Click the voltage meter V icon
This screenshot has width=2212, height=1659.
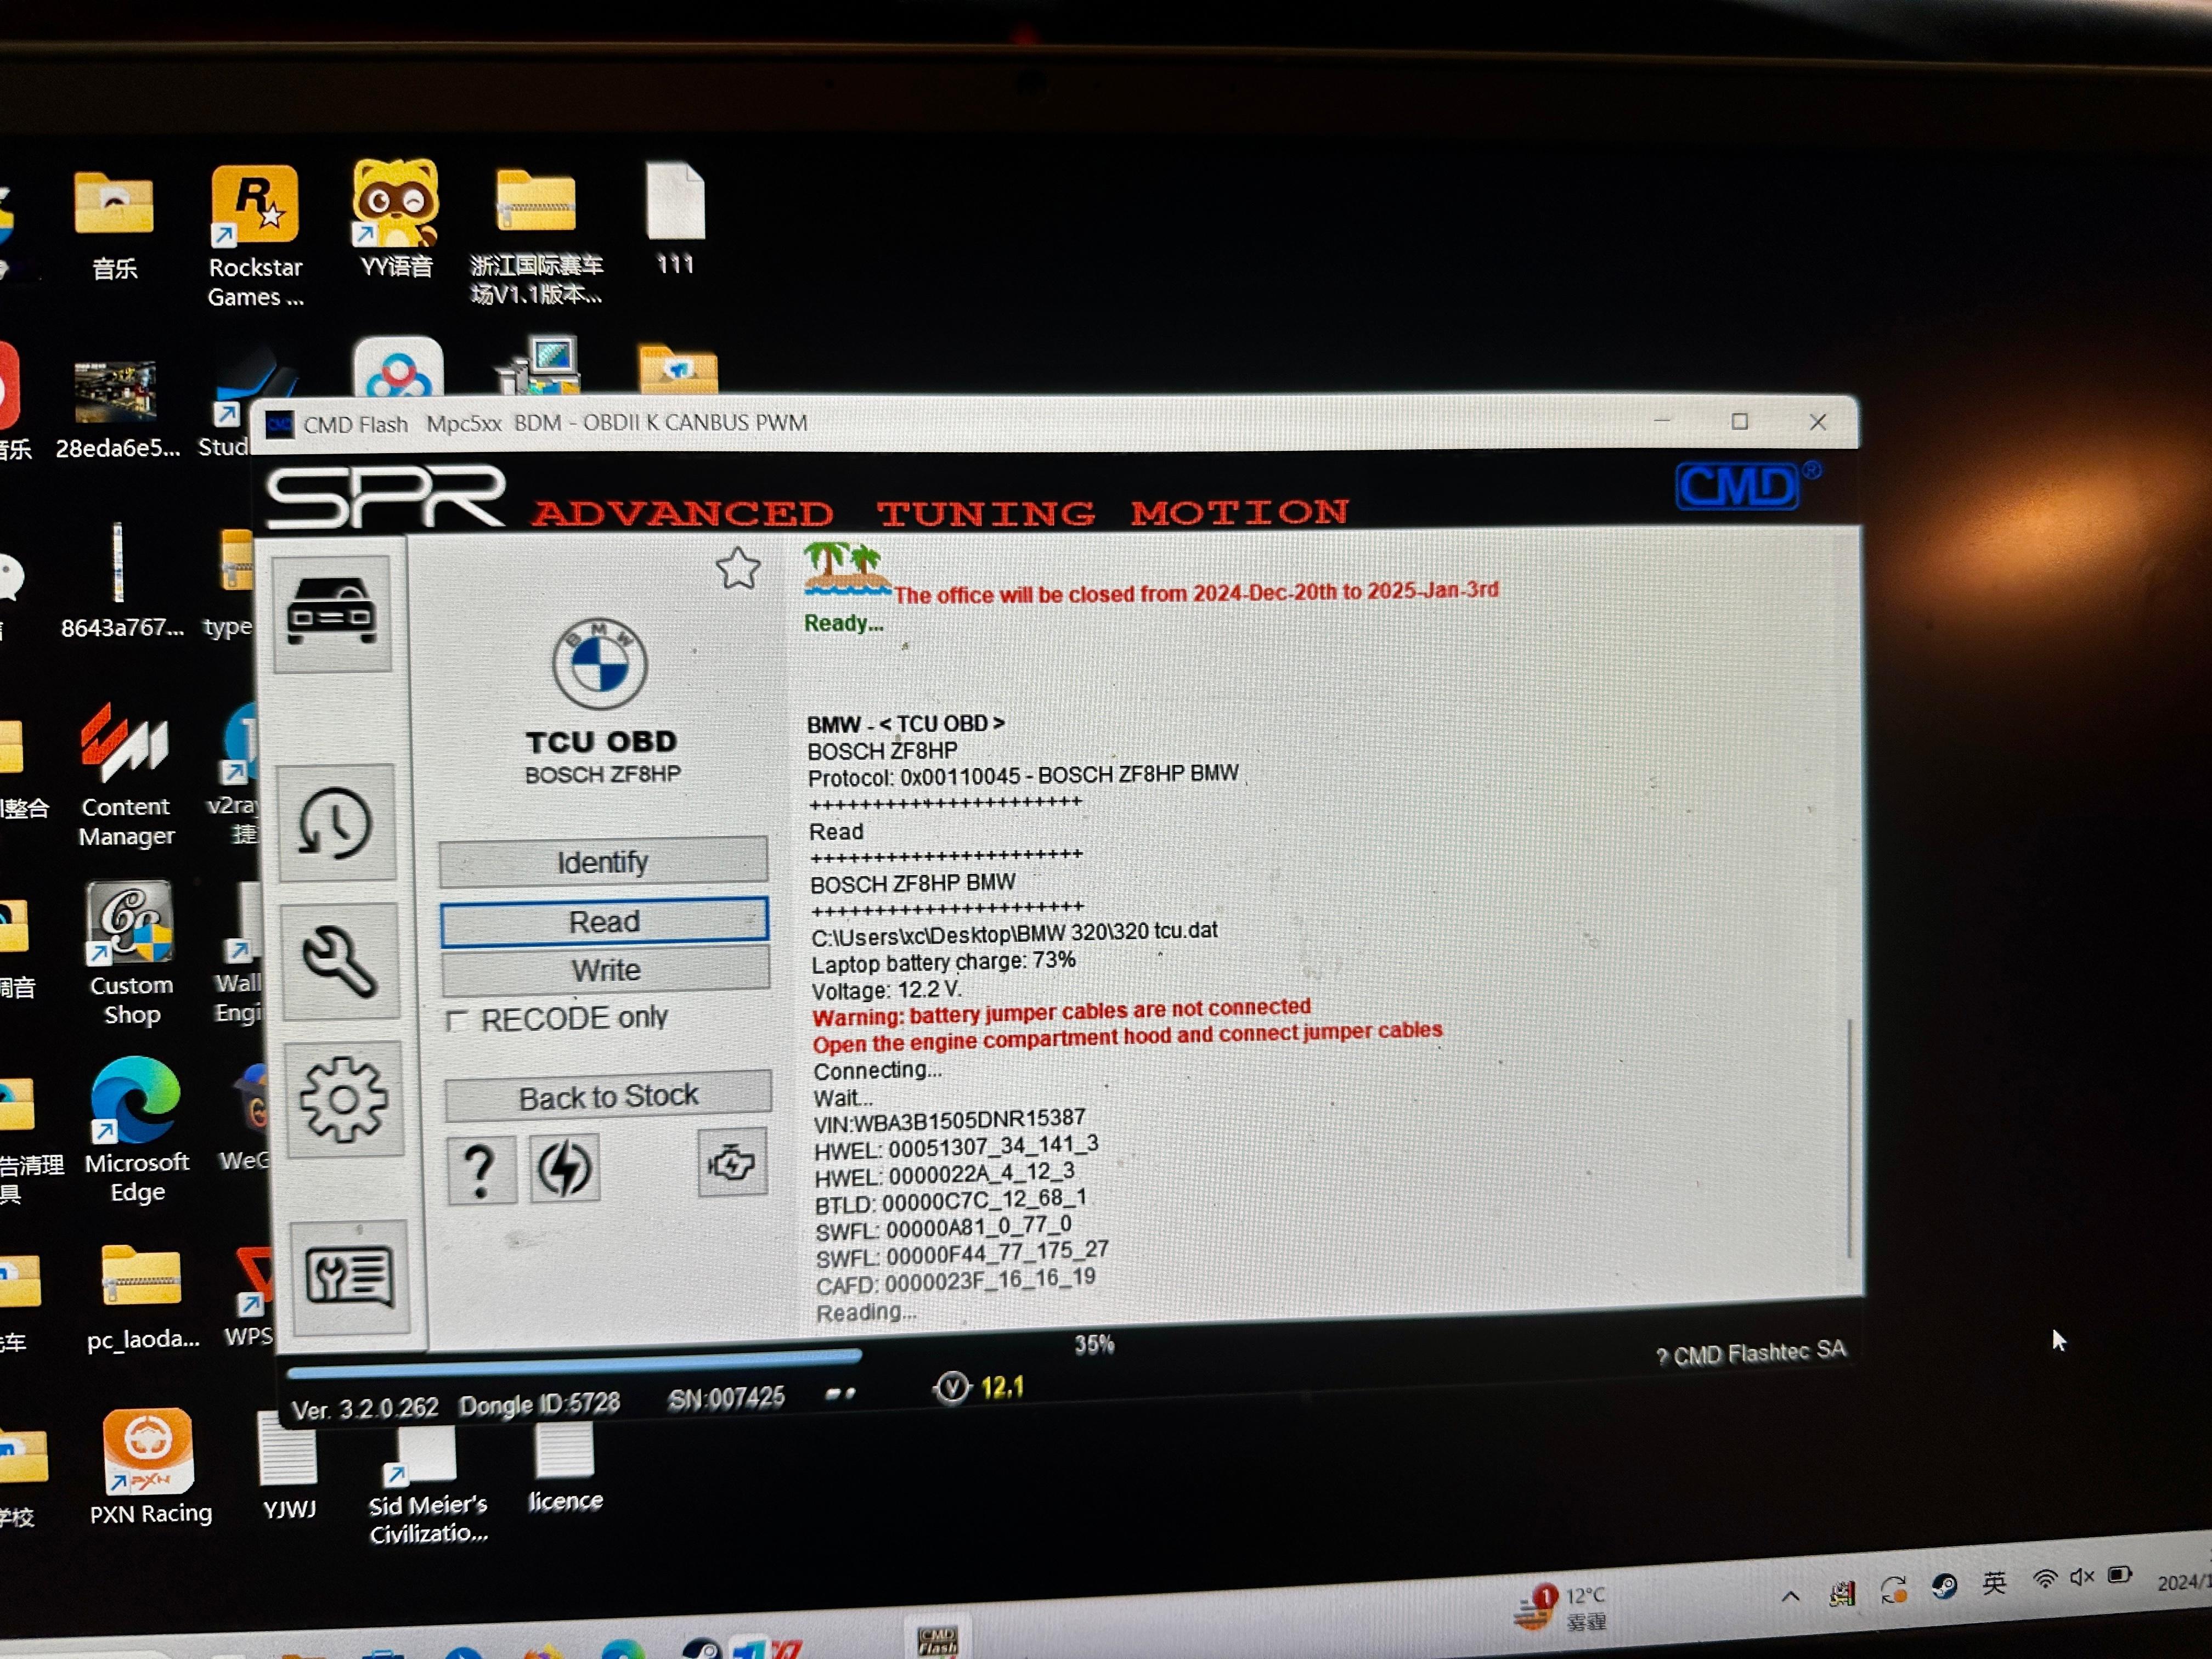coord(951,1388)
